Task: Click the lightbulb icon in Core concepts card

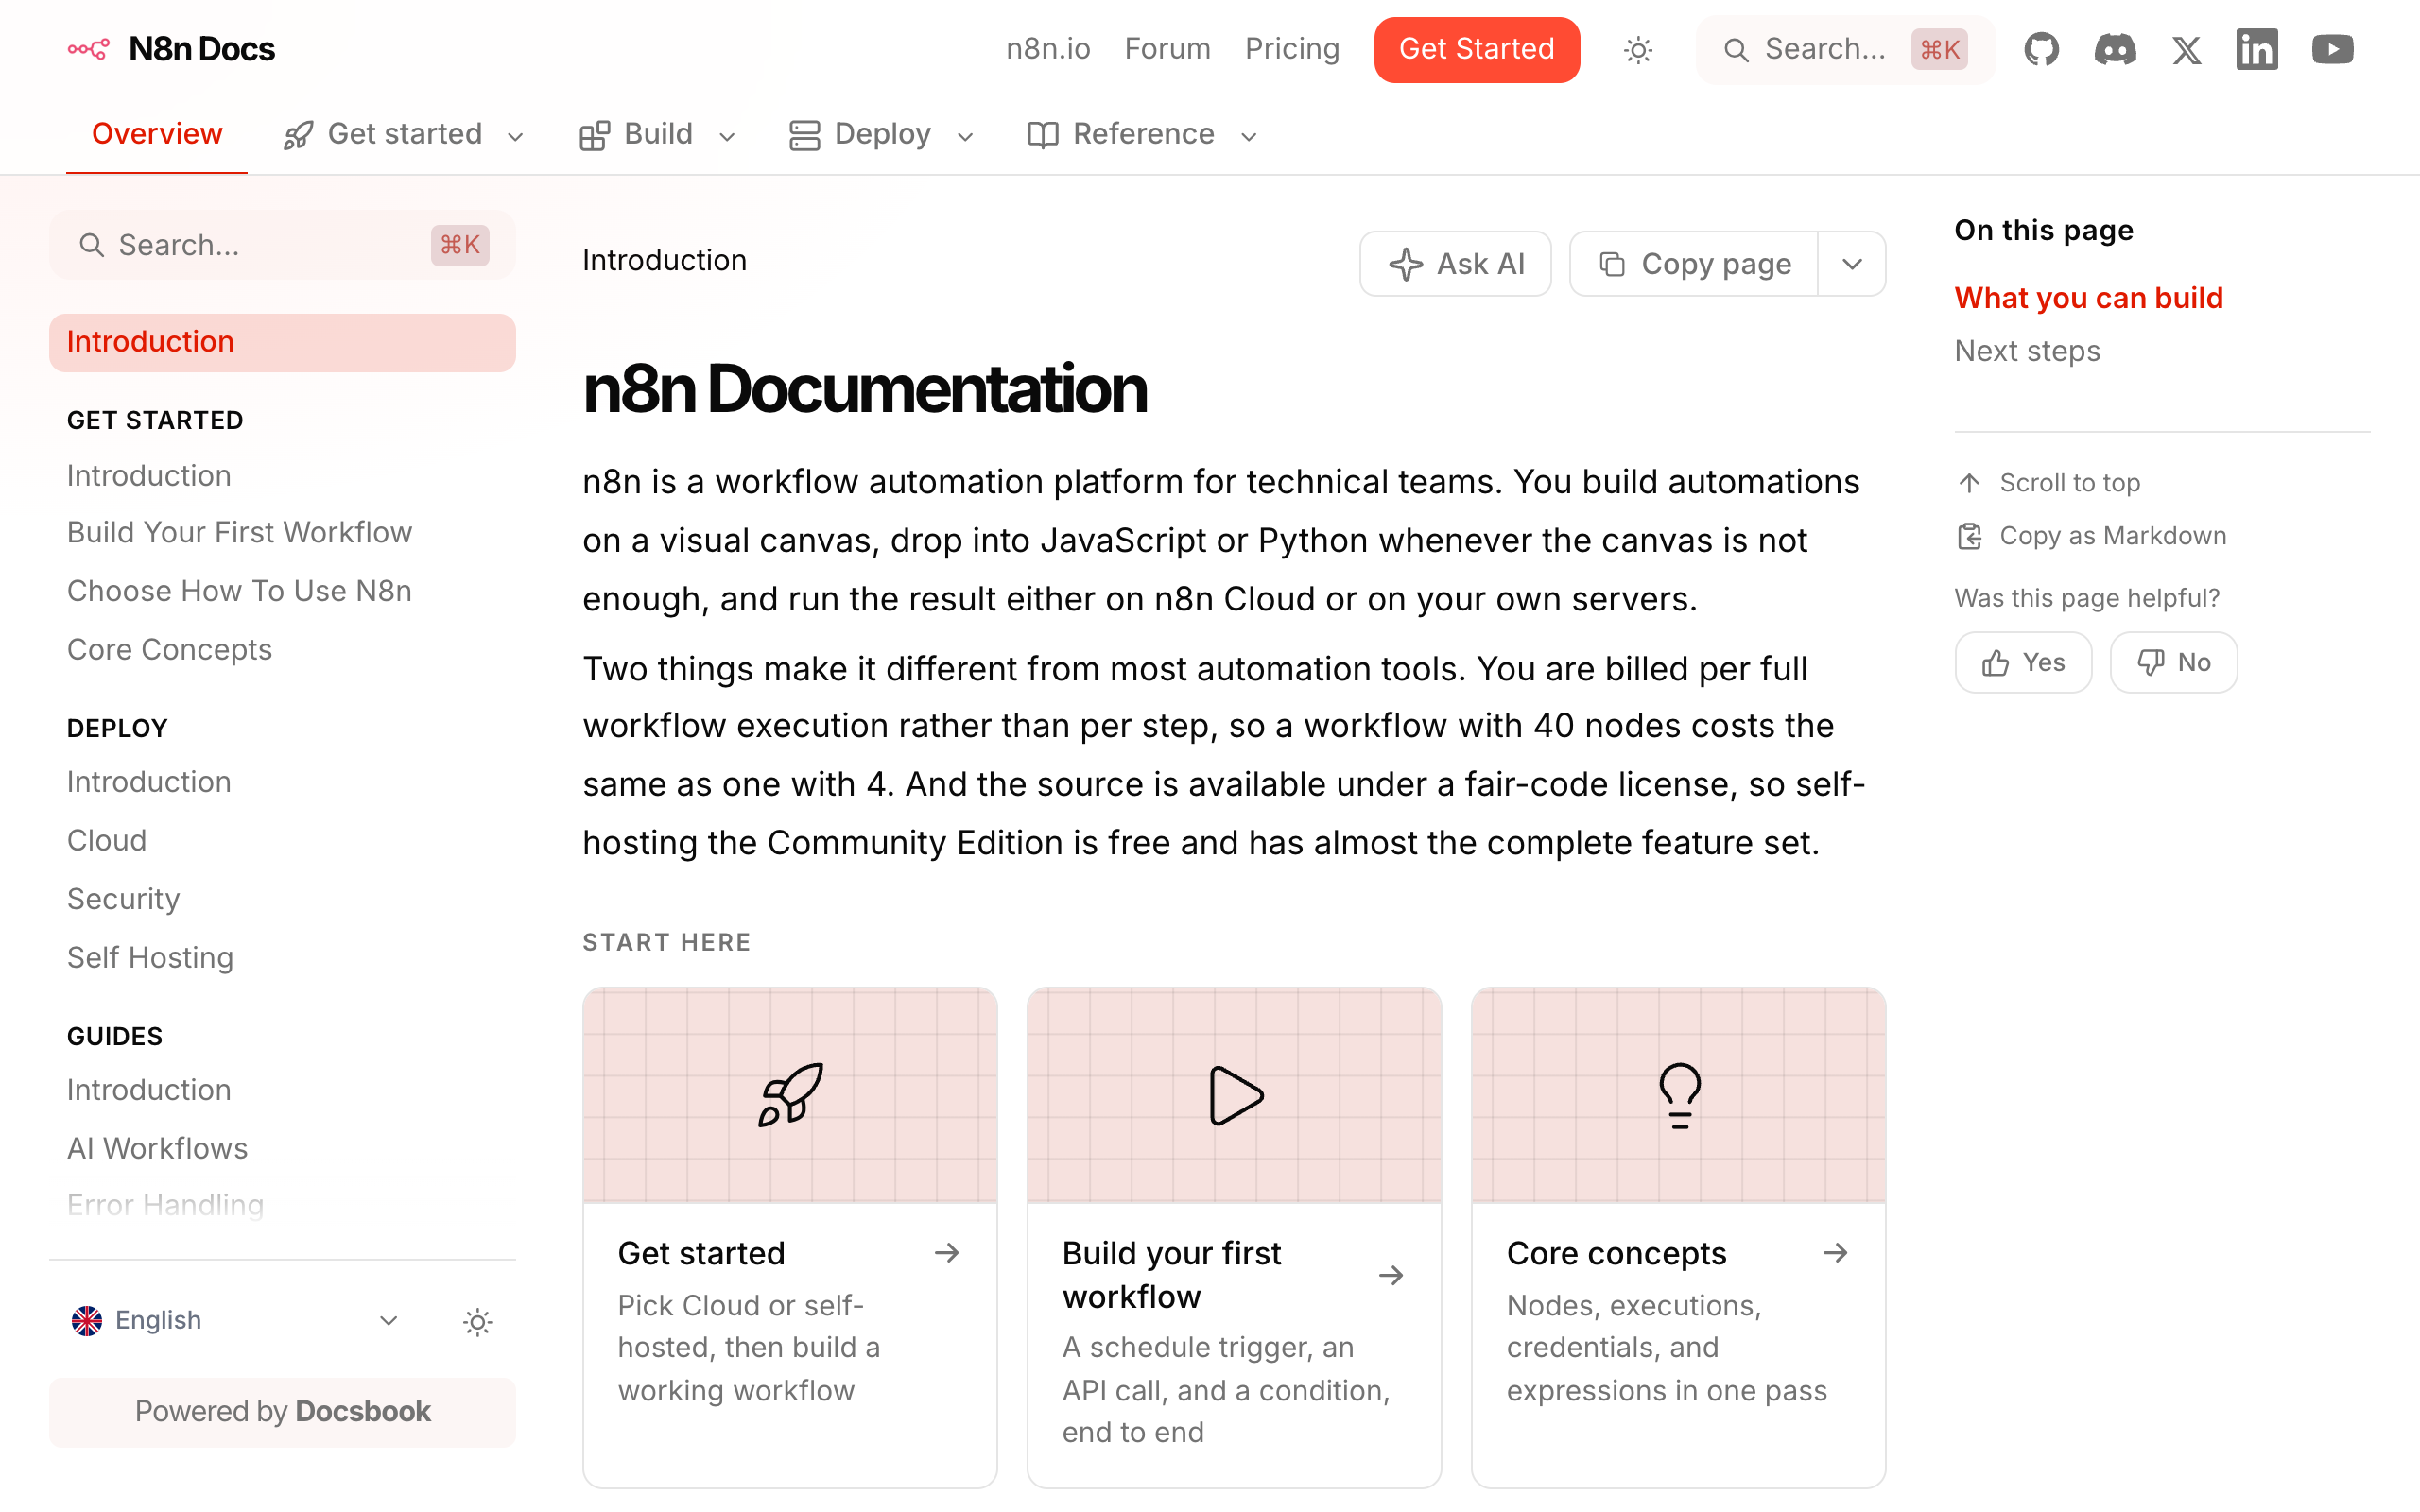Action: pyautogui.click(x=1679, y=1095)
